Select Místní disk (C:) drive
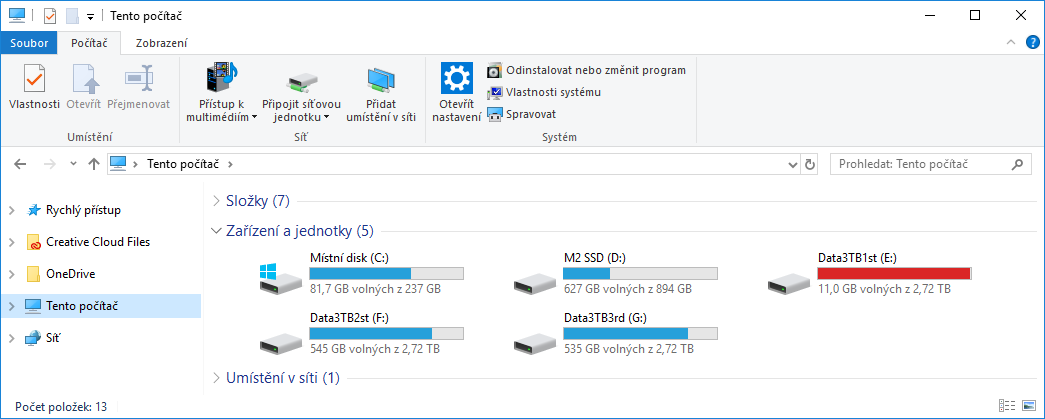The height and width of the screenshot is (419, 1045). tap(350, 273)
